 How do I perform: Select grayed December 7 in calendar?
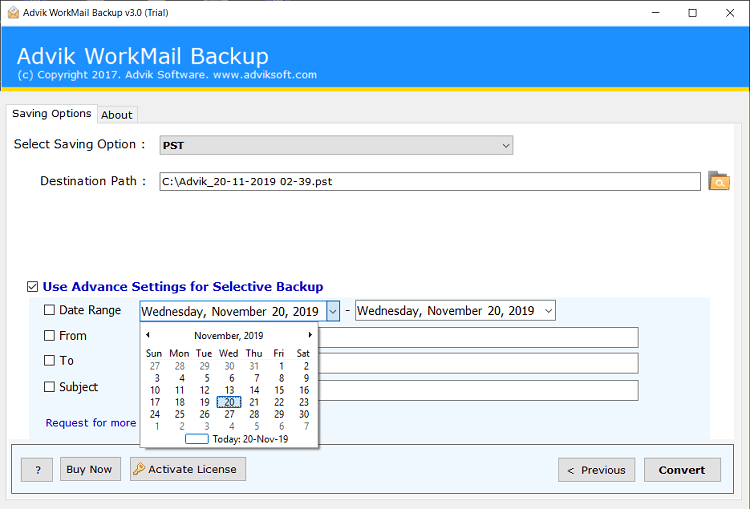(306, 426)
